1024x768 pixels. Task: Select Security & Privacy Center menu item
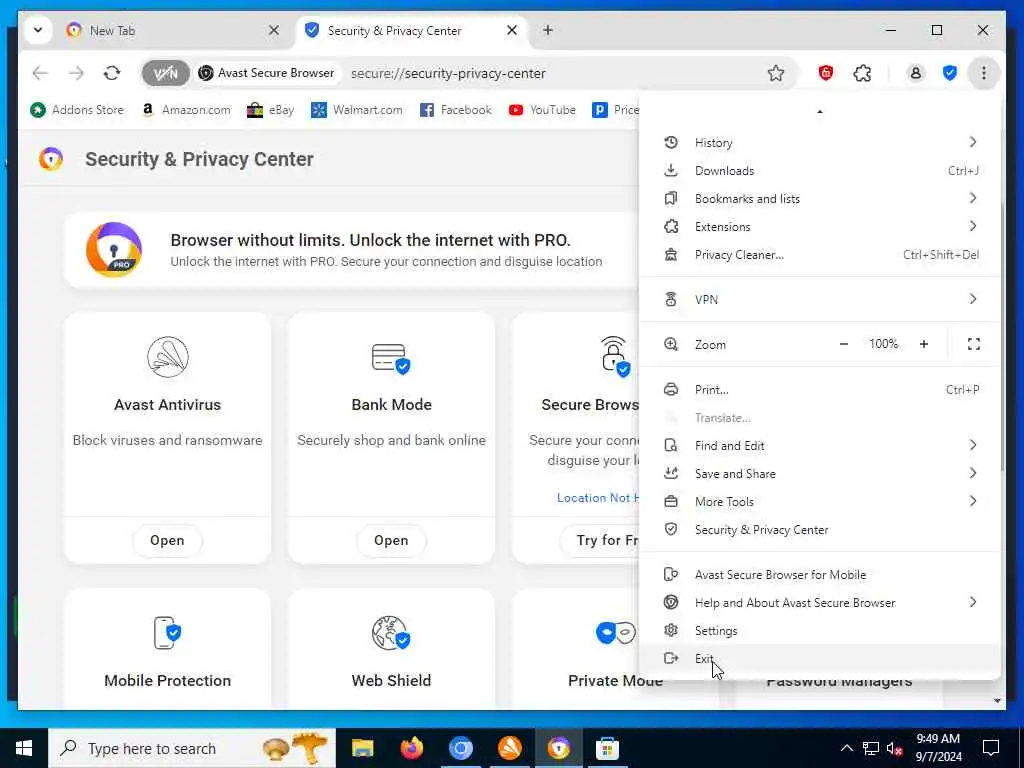click(820, 530)
